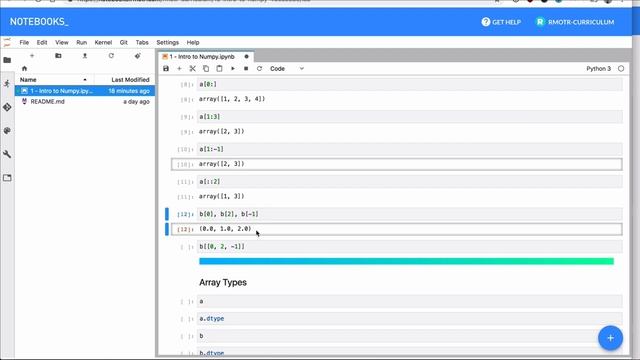Cut selected cells with the scissors icon
The width and height of the screenshot is (640, 360).
coord(193,69)
